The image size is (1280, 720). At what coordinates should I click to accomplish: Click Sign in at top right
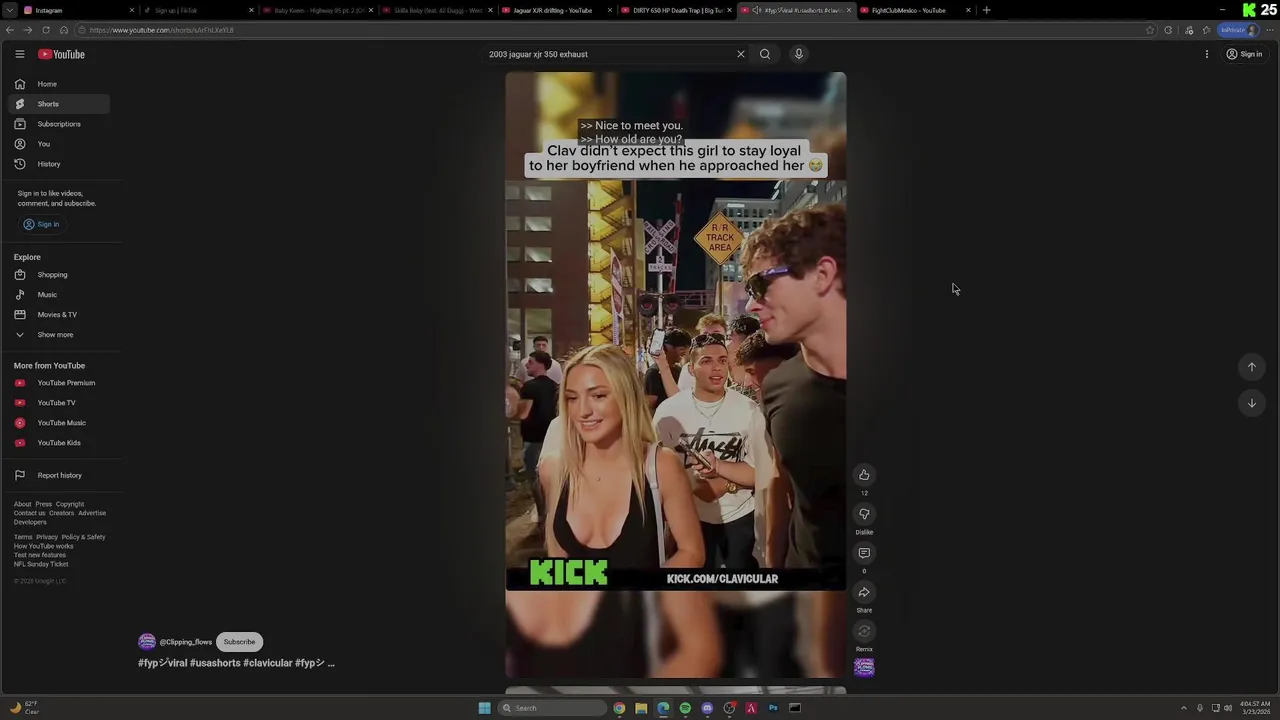(x=1244, y=54)
